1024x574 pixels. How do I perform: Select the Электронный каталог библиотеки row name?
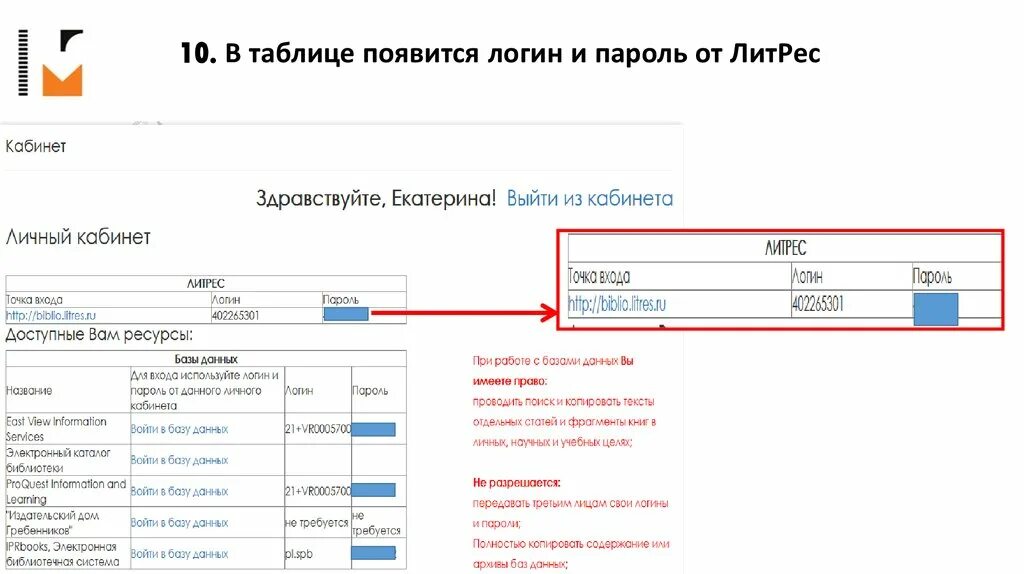pos(58,460)
